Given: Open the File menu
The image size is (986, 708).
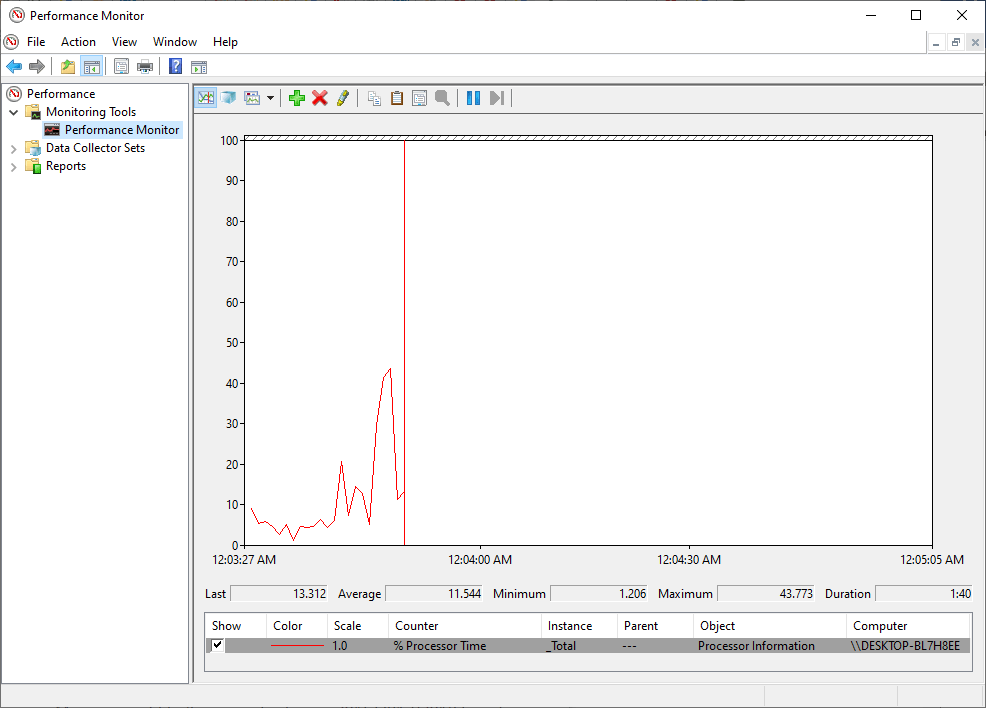Looking at the screenshot, I should coord(36,41).
